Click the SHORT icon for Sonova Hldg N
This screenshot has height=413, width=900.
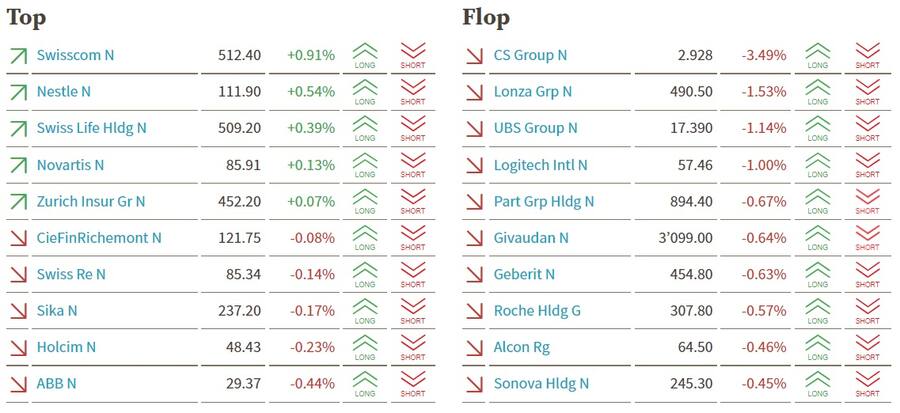[x=868, y=384]
